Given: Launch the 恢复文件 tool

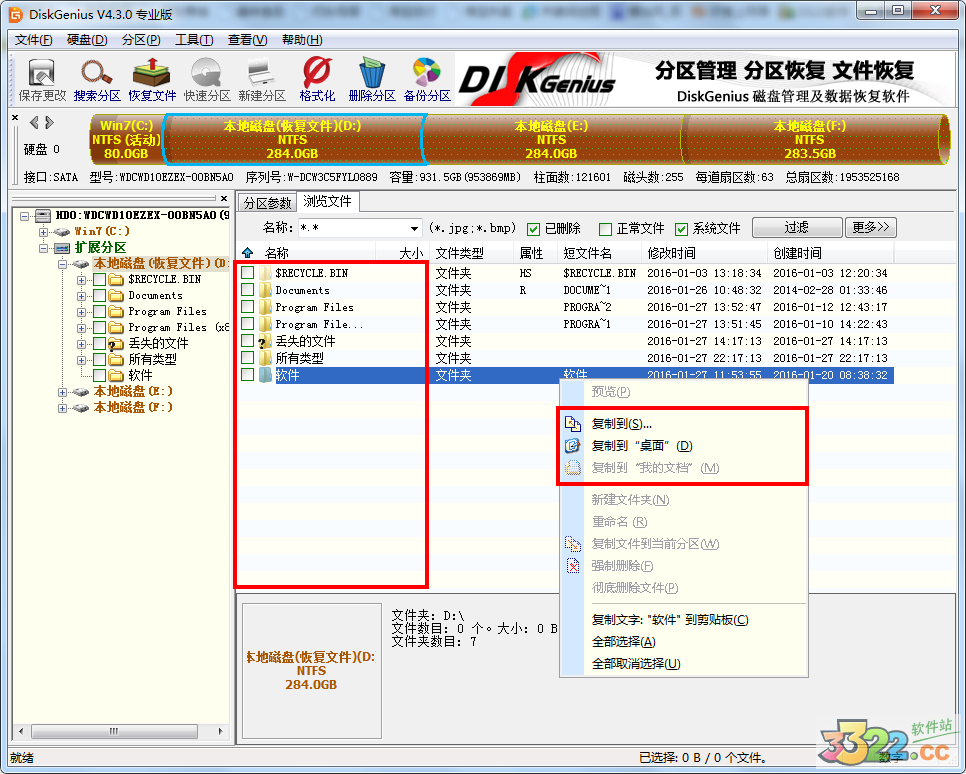Looking at the screenshot, I should 152,79.
